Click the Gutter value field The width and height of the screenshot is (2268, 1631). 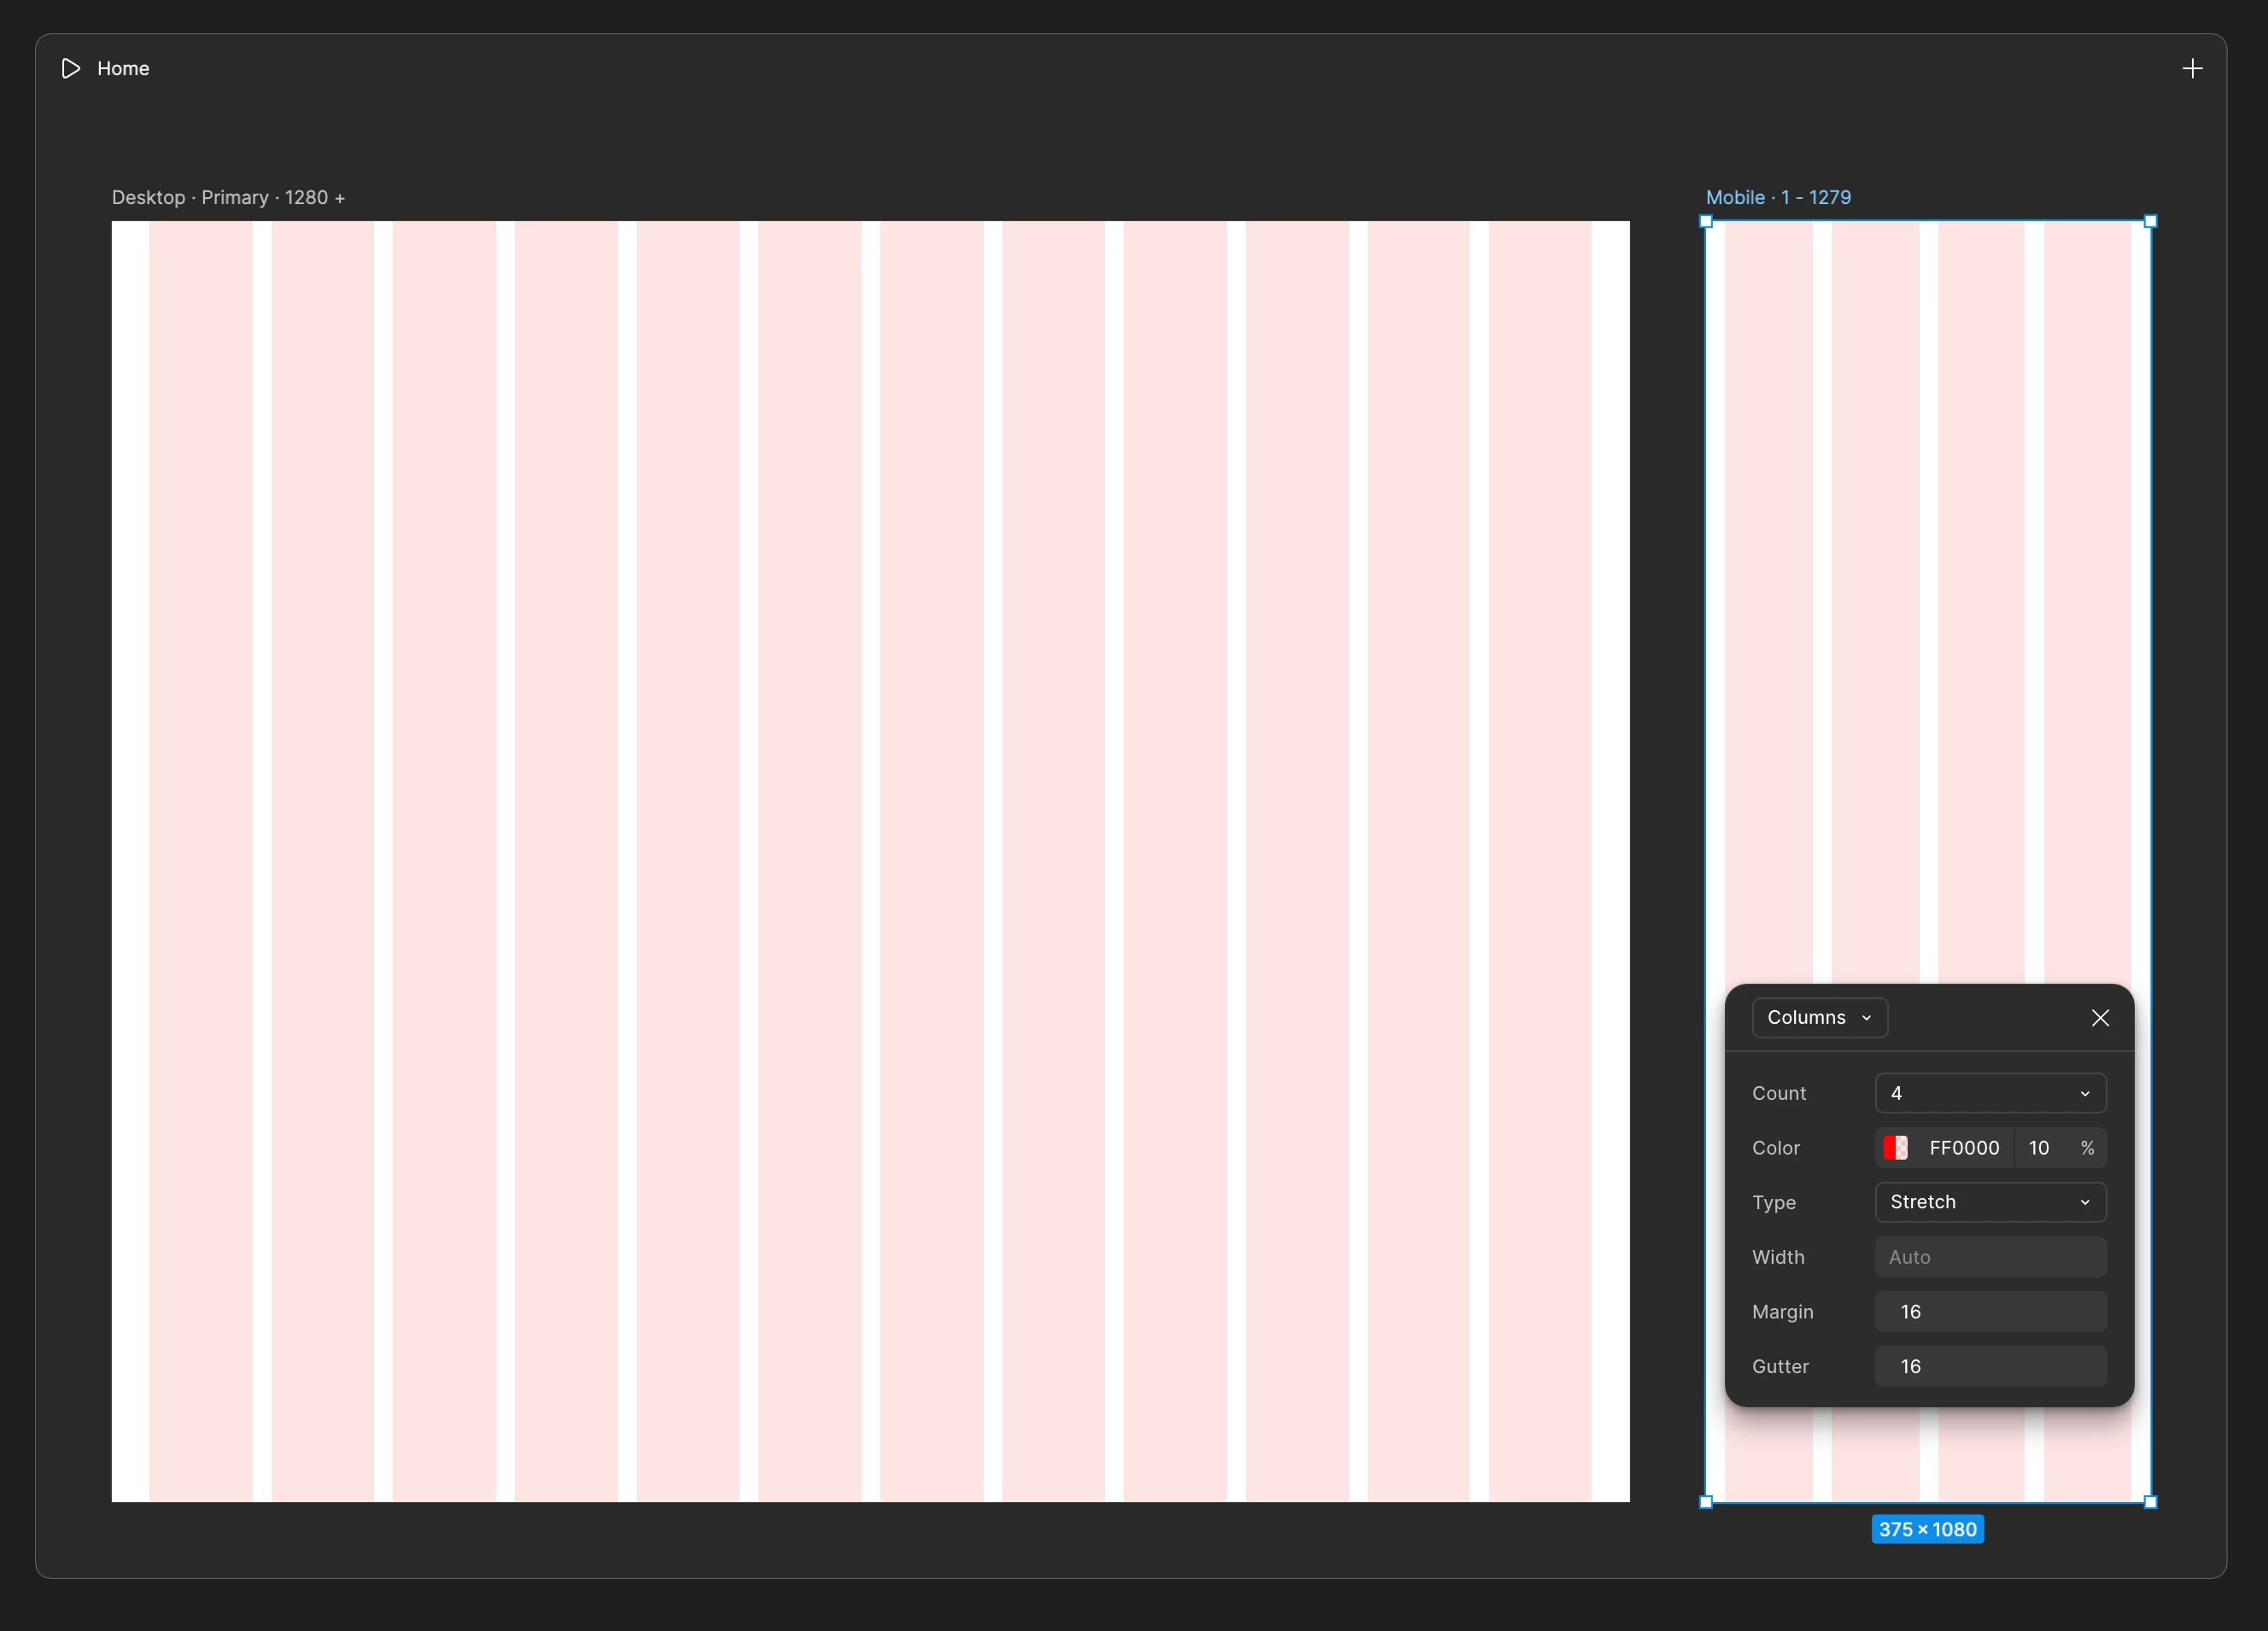(x=1990, y=1366)
